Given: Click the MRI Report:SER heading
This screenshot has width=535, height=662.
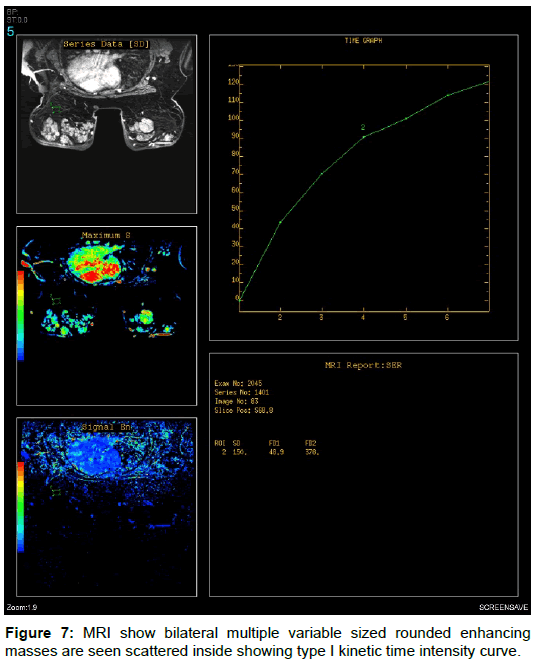Looking at the screenshot, I should pos(363,365).
